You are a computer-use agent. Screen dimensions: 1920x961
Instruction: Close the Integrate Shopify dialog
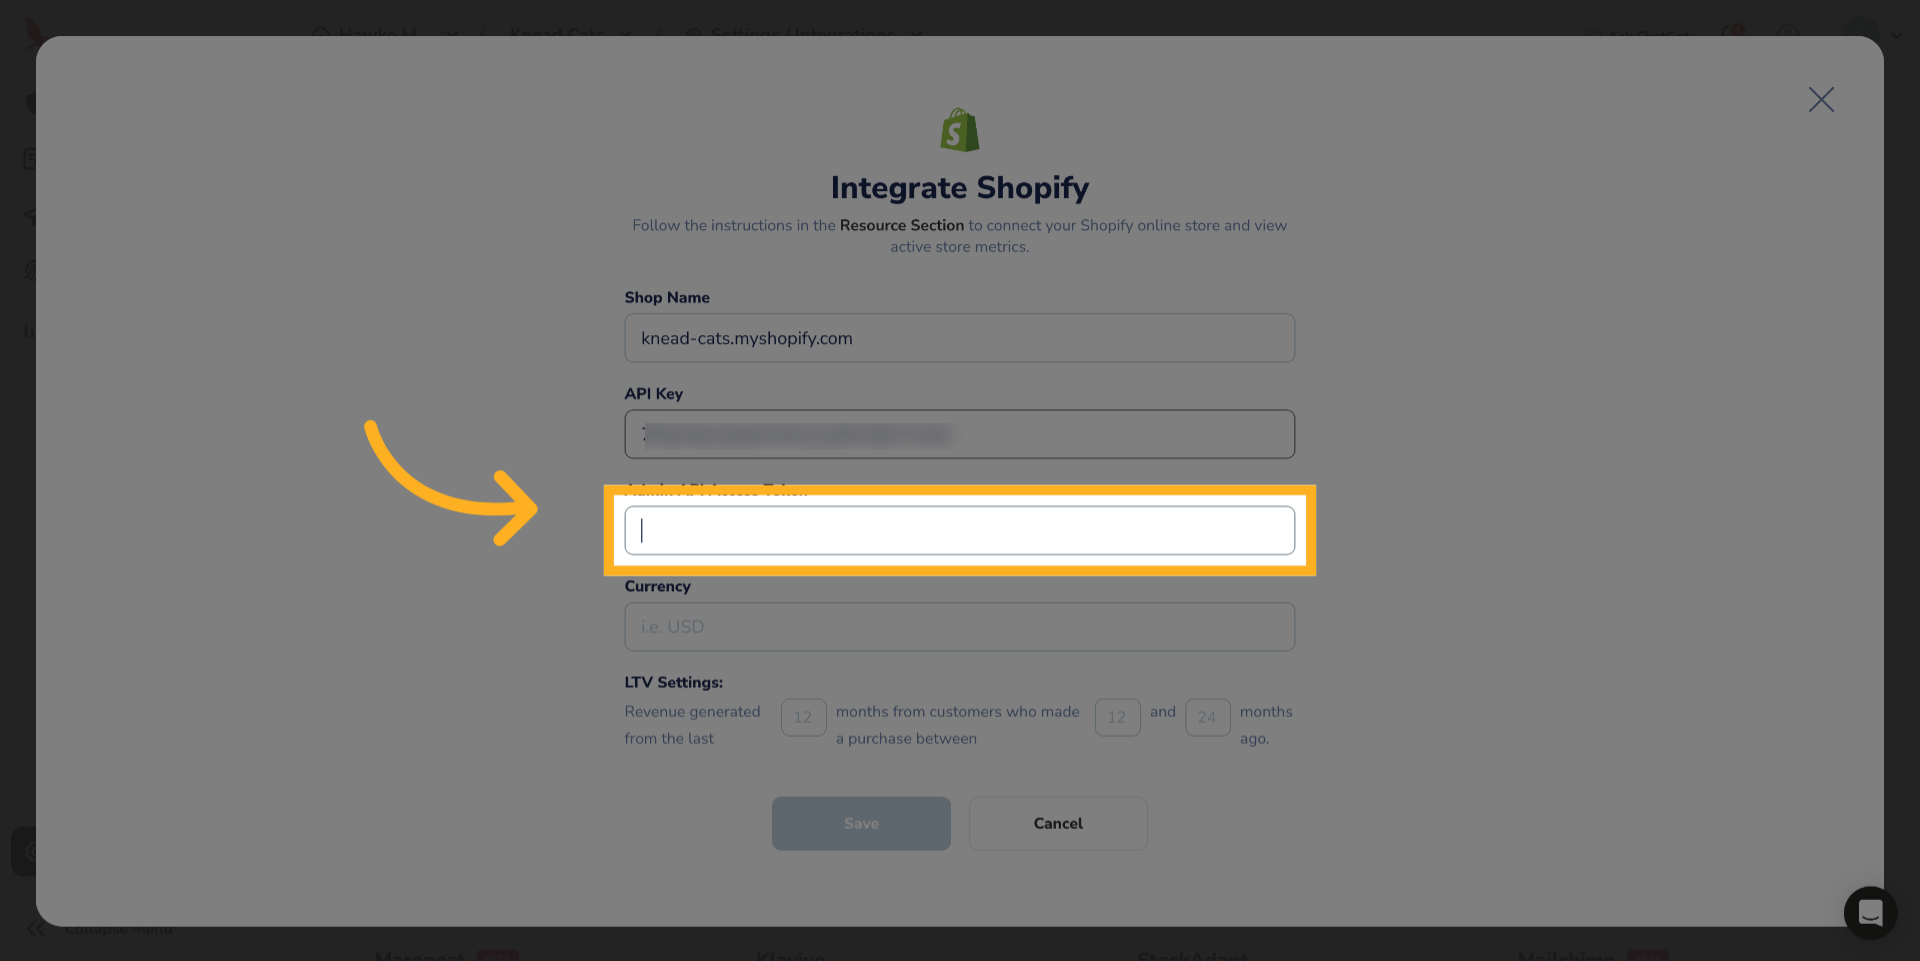pyautogui.click(x=1820, y=99)
